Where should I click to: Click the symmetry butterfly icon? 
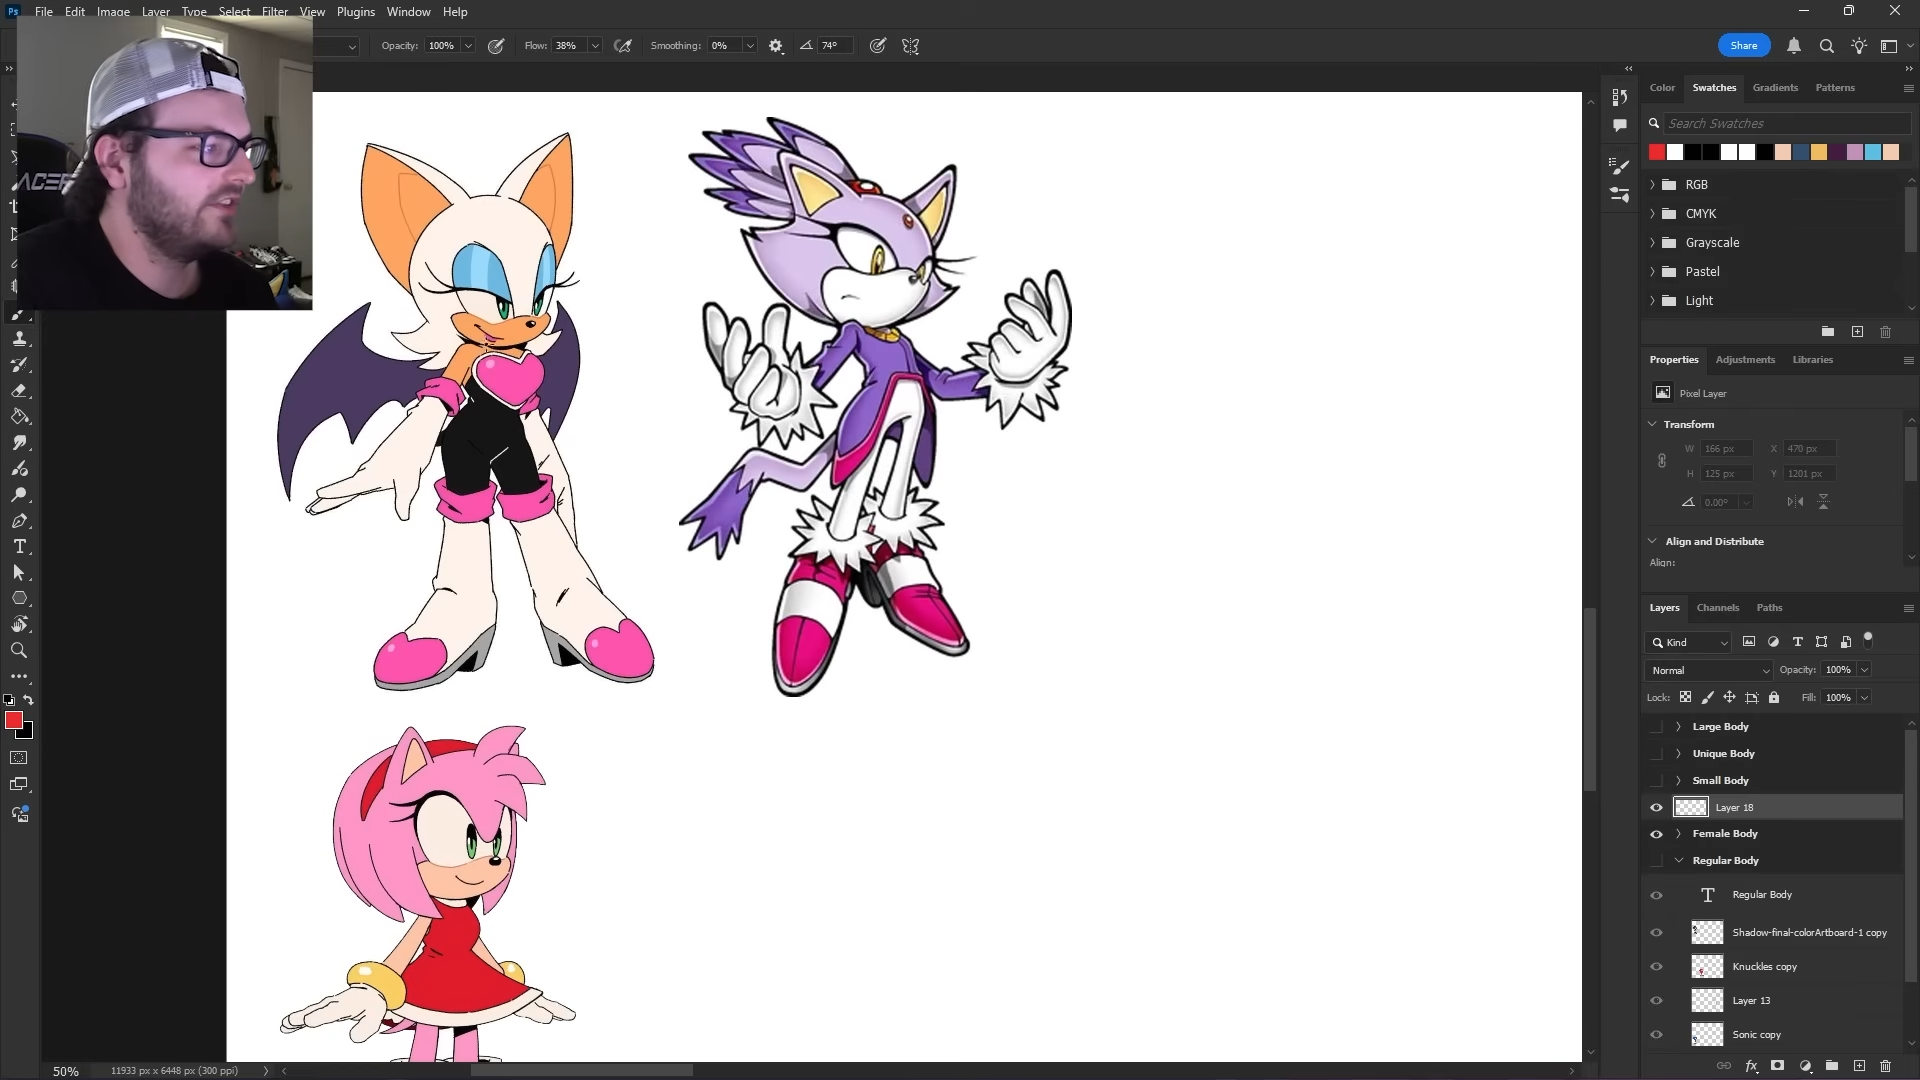pyautogui.click(x=910, y=46)
